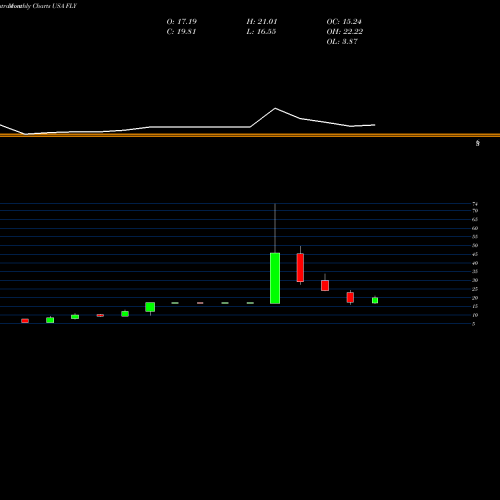Click the 50 price axis label
The image size is (500, 500).
(475, 245)
